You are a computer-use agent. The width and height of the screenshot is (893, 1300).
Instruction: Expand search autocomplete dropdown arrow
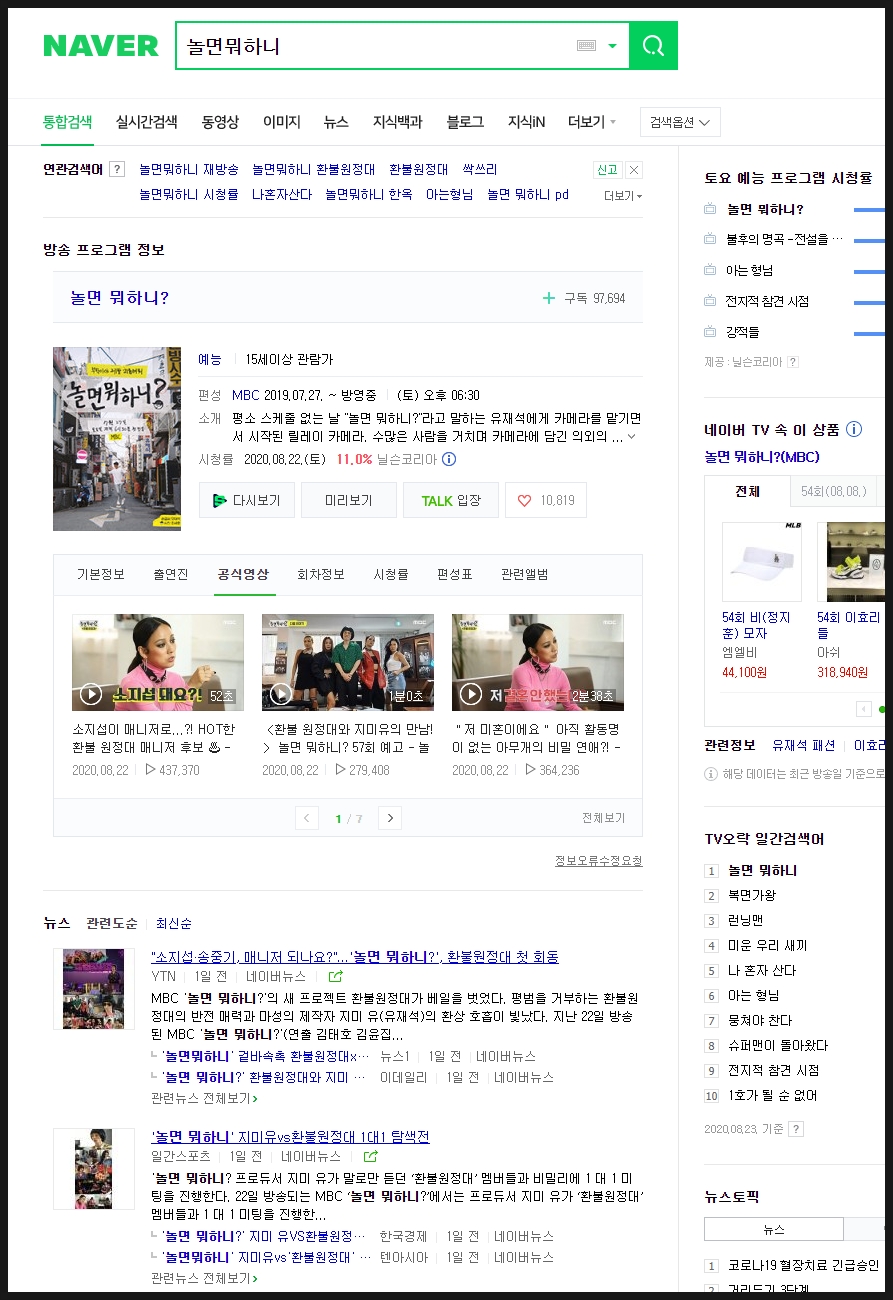pos(612,46)
